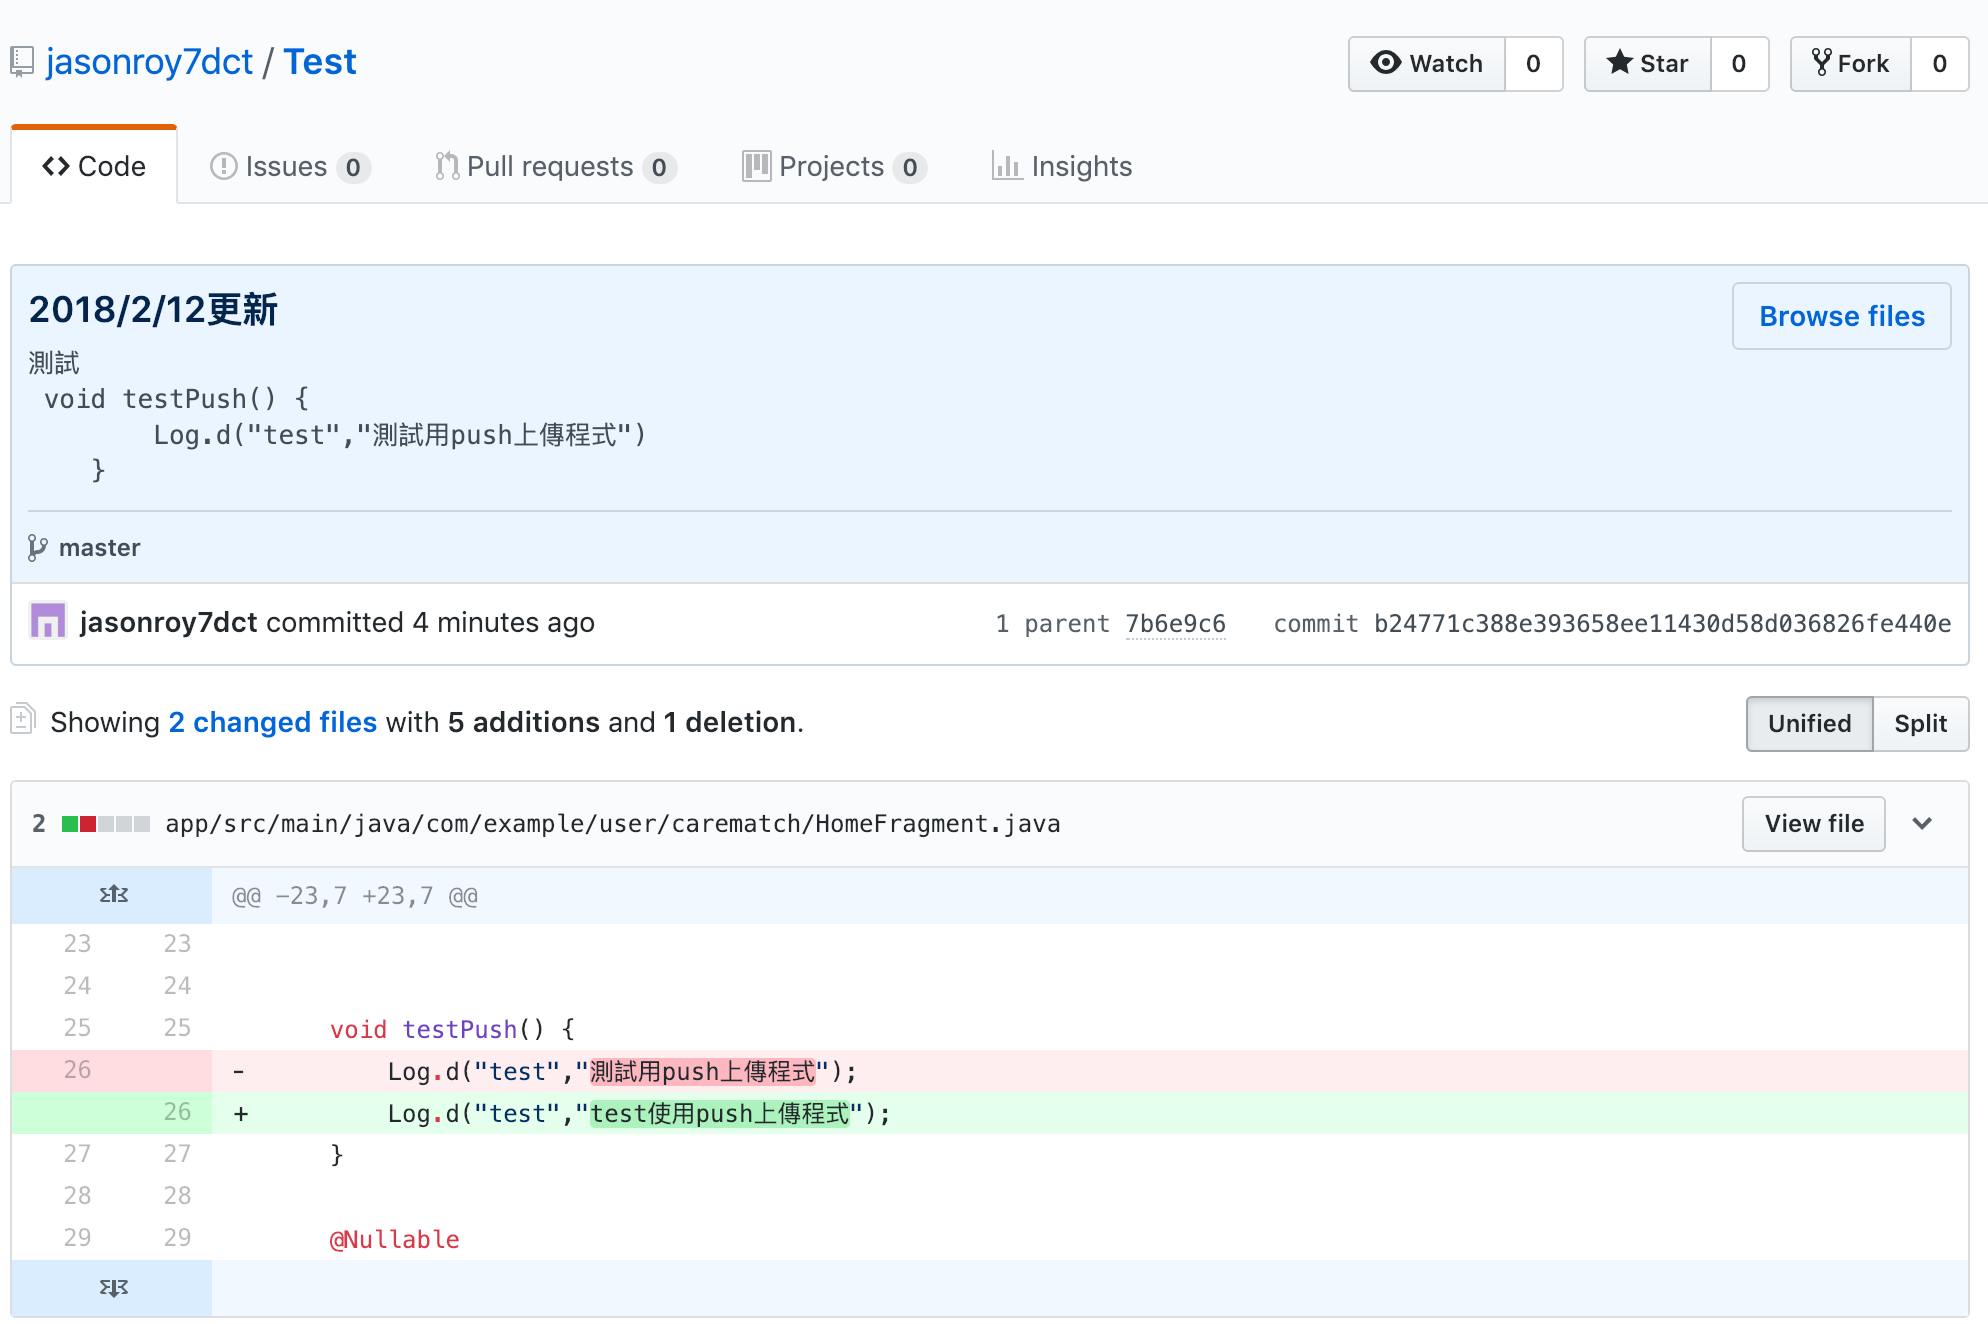Click the hunk header @@ -23,7 +23,7 @@
This screenshot has width=1988, height=1324.
click(355, 896)
